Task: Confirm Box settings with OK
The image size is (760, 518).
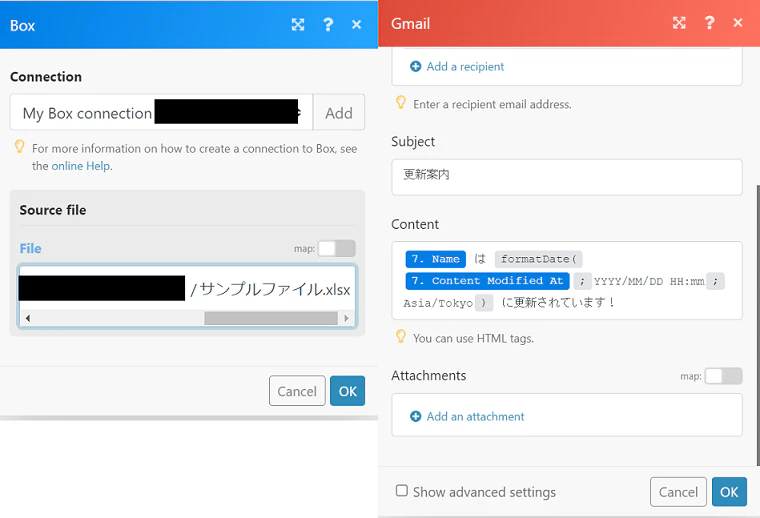Action: (x=348, y=391)
